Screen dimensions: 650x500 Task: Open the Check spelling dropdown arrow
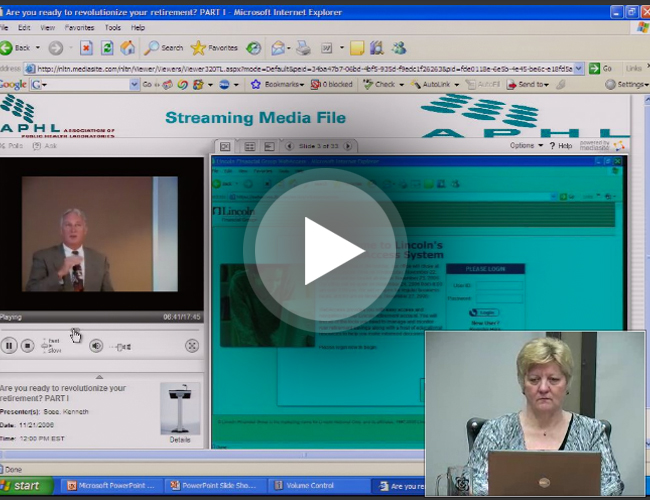pos(401,85)
